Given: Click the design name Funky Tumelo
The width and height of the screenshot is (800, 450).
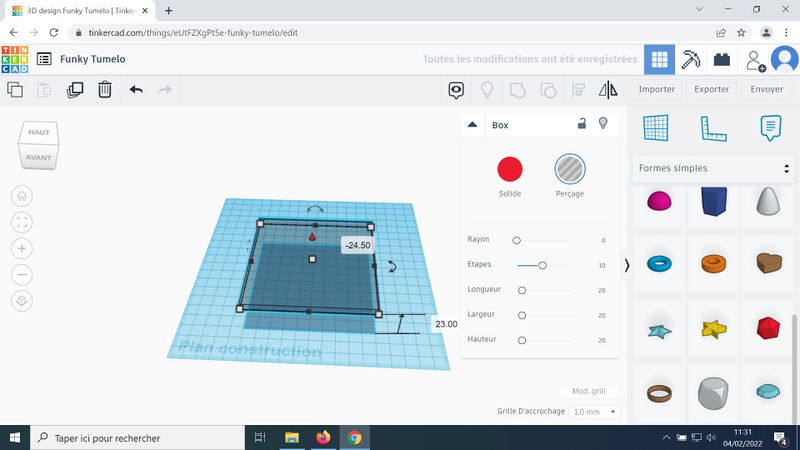Looking at the screenshot, I should click(93, 59).
